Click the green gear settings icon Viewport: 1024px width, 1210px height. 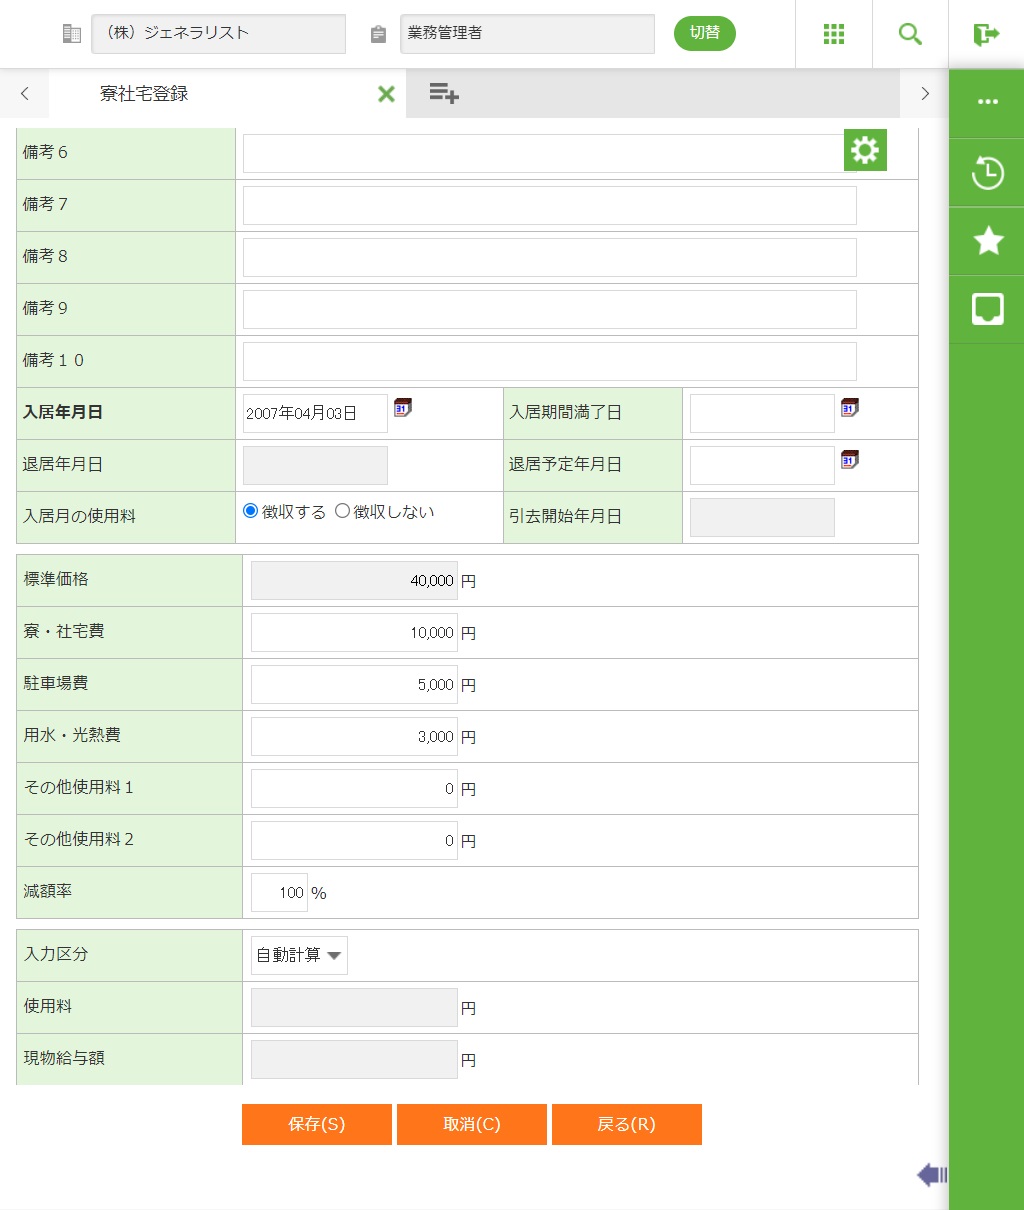point(865,150)
